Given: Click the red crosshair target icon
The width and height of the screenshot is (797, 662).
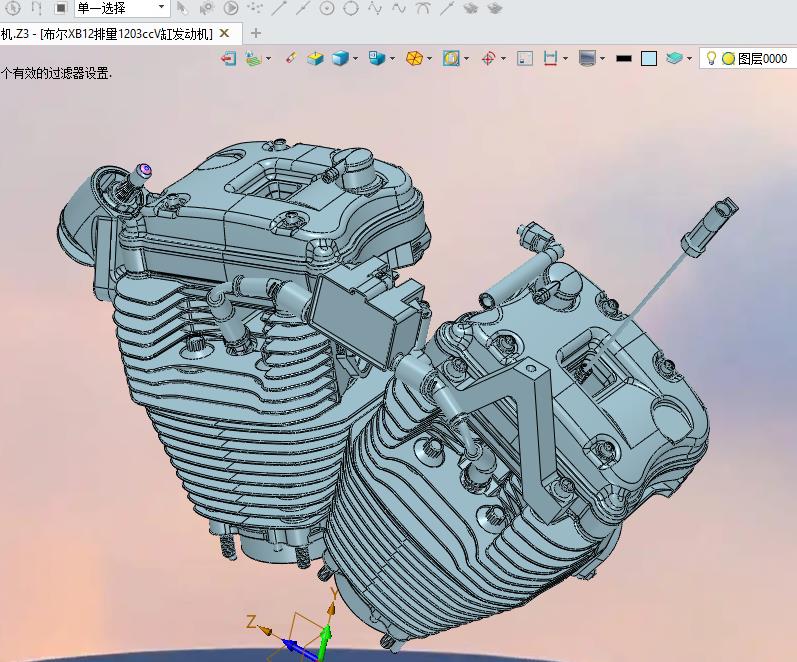Looking at the screenshot, I should [488, 58].
